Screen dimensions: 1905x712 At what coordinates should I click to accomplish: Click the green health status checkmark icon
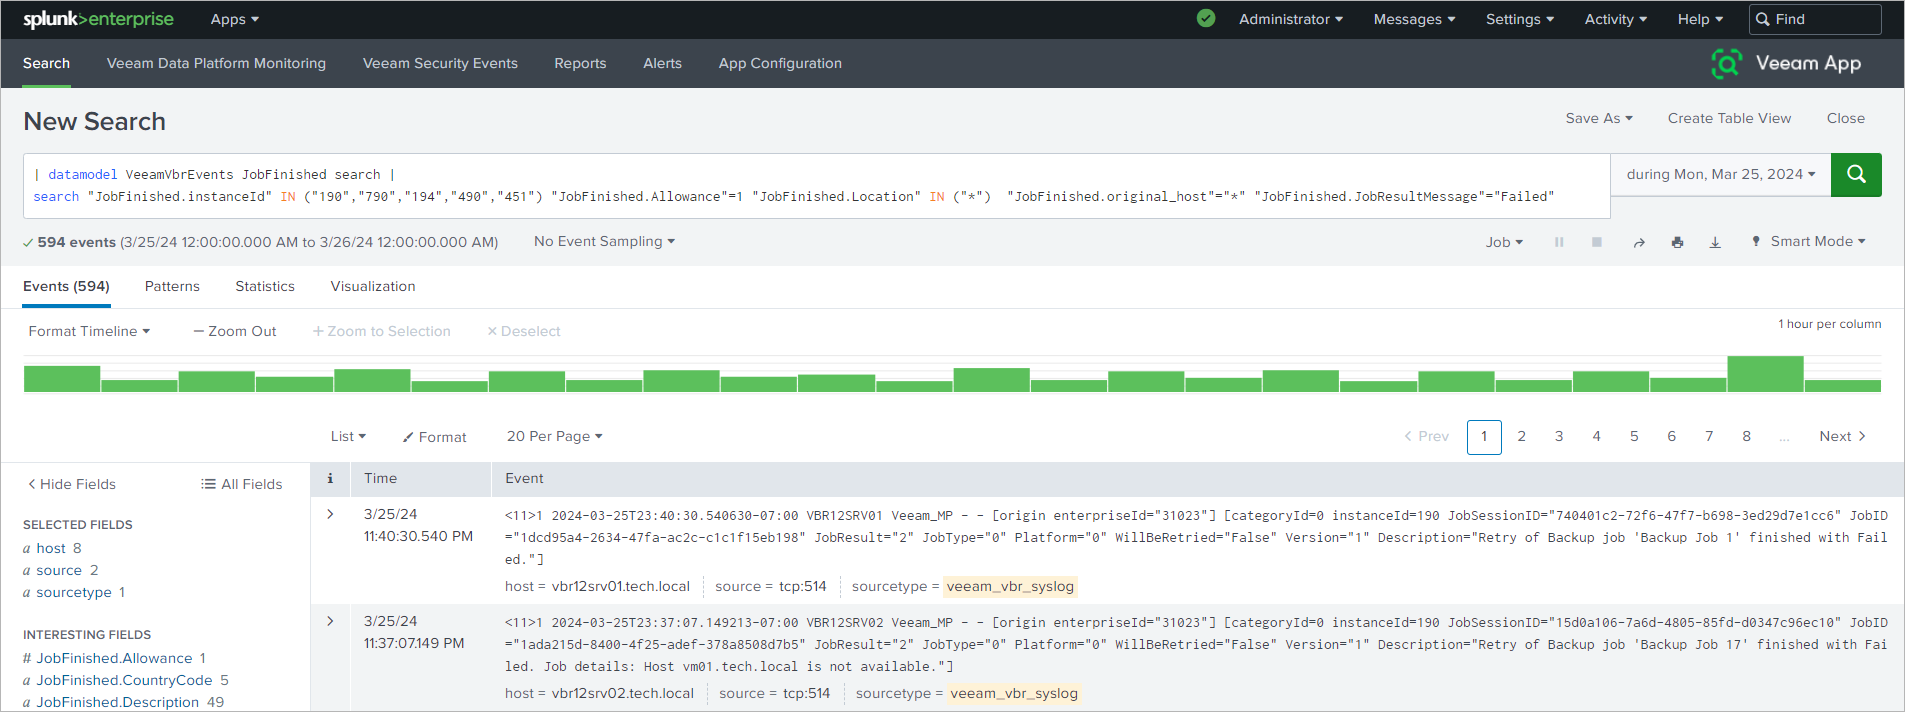(x=1206, y=19)
